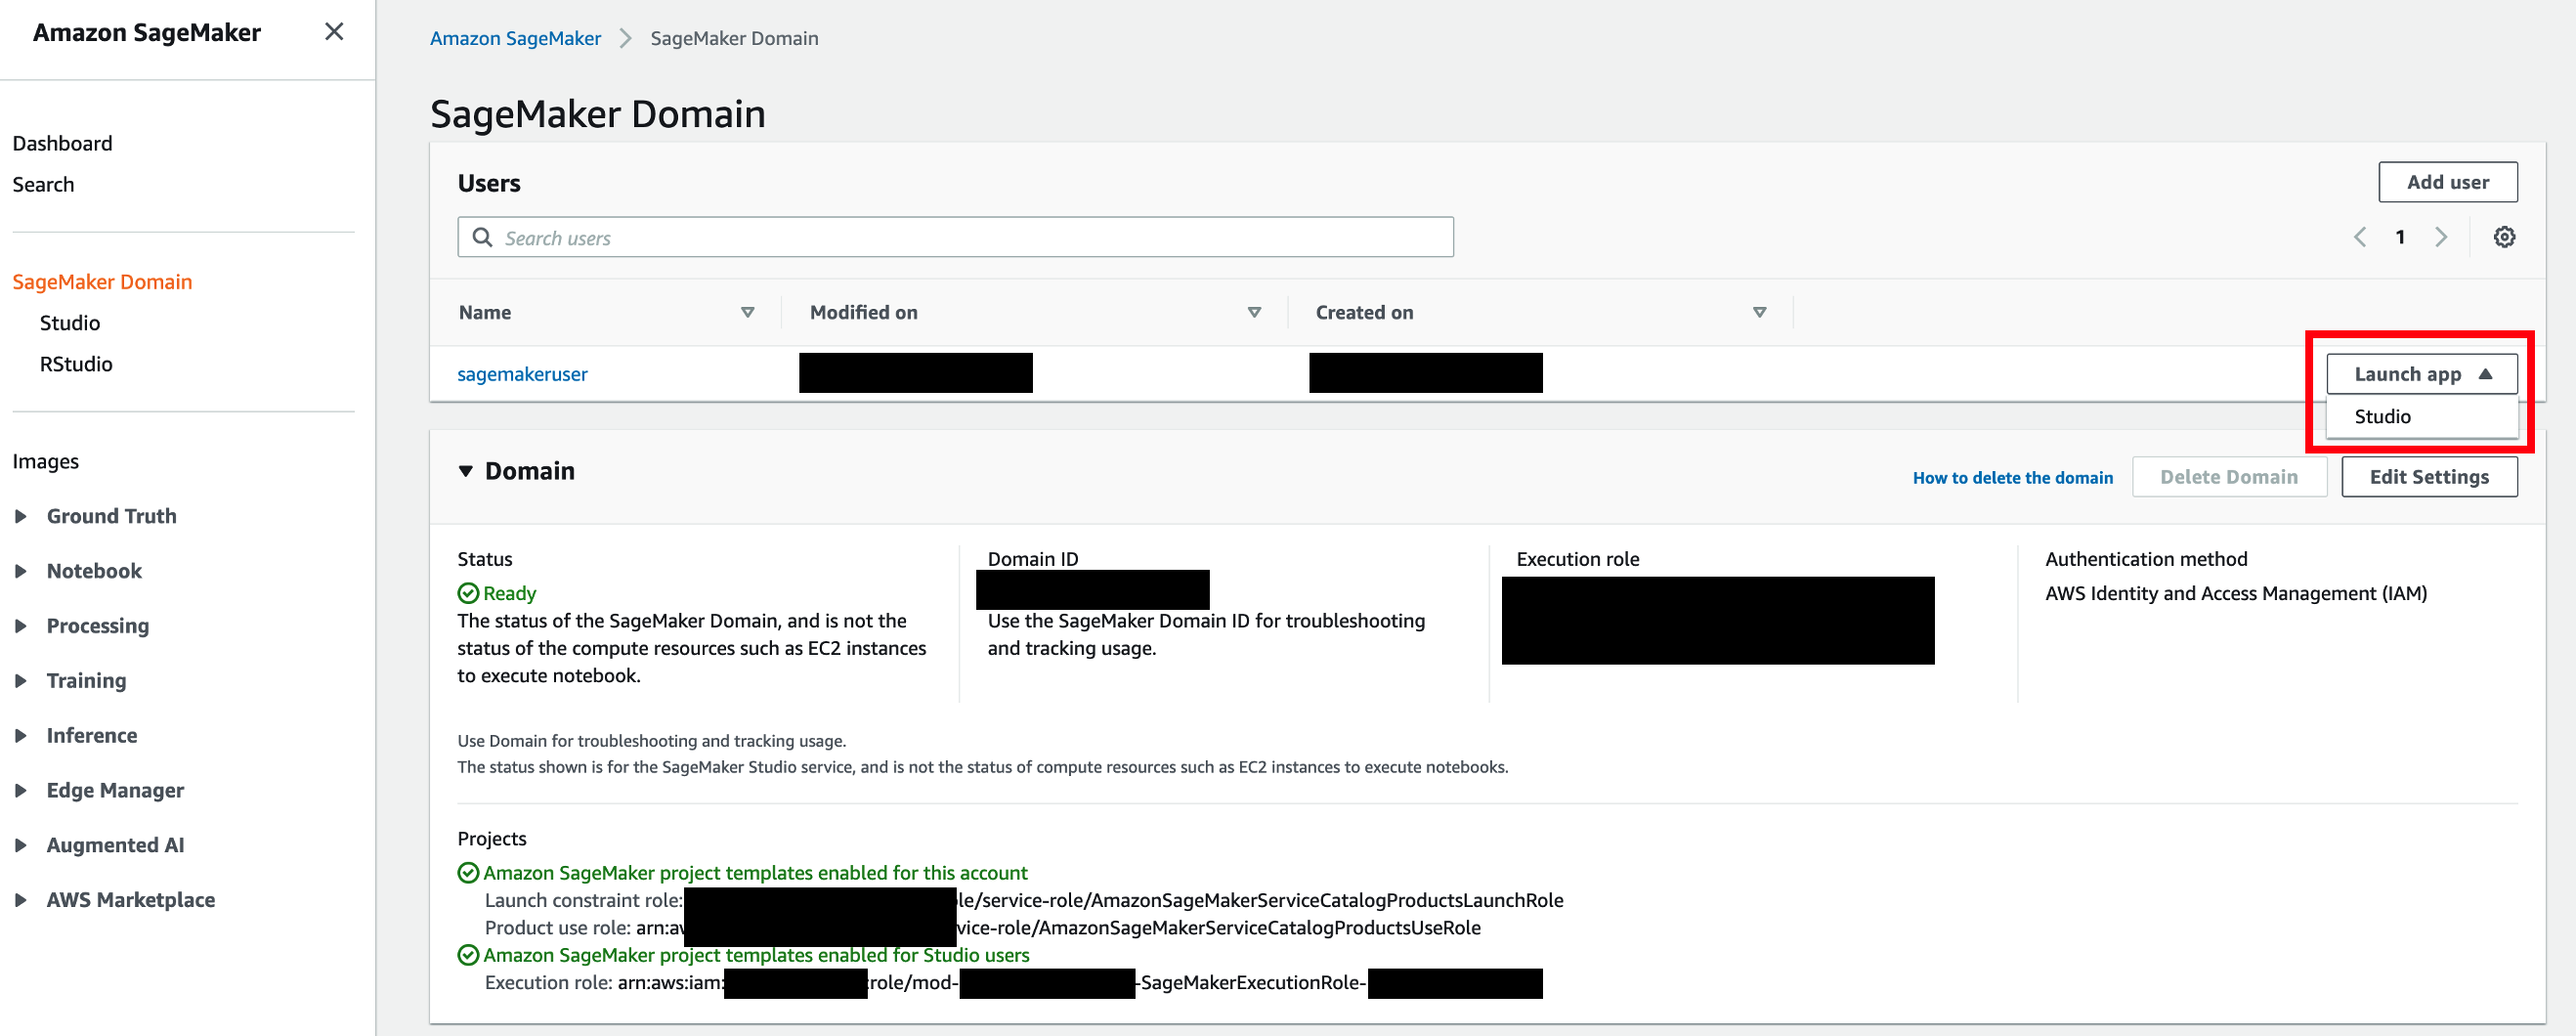
Task: Open How to delete the domain link
Action: coord(2012,478)
